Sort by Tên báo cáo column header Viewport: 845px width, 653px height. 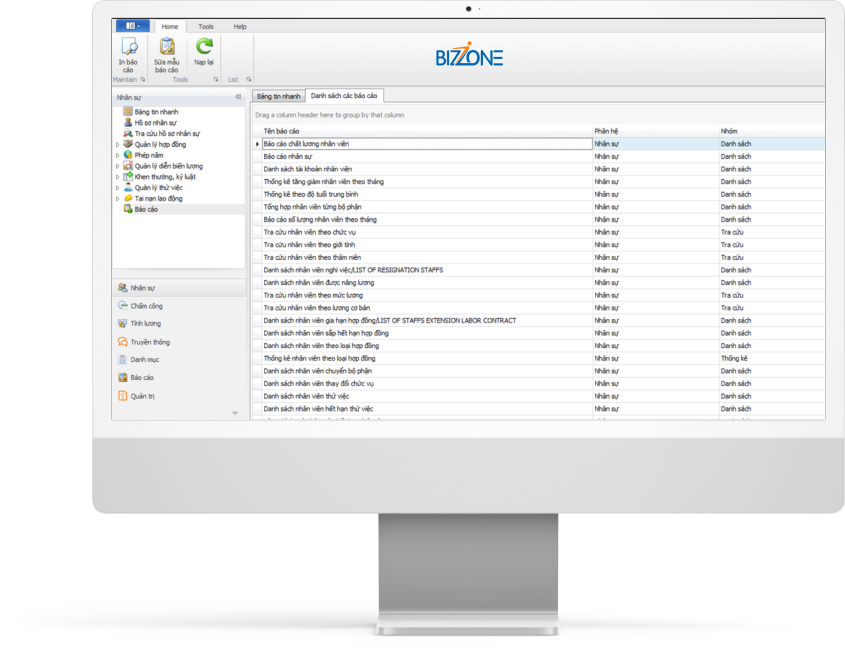427,131
